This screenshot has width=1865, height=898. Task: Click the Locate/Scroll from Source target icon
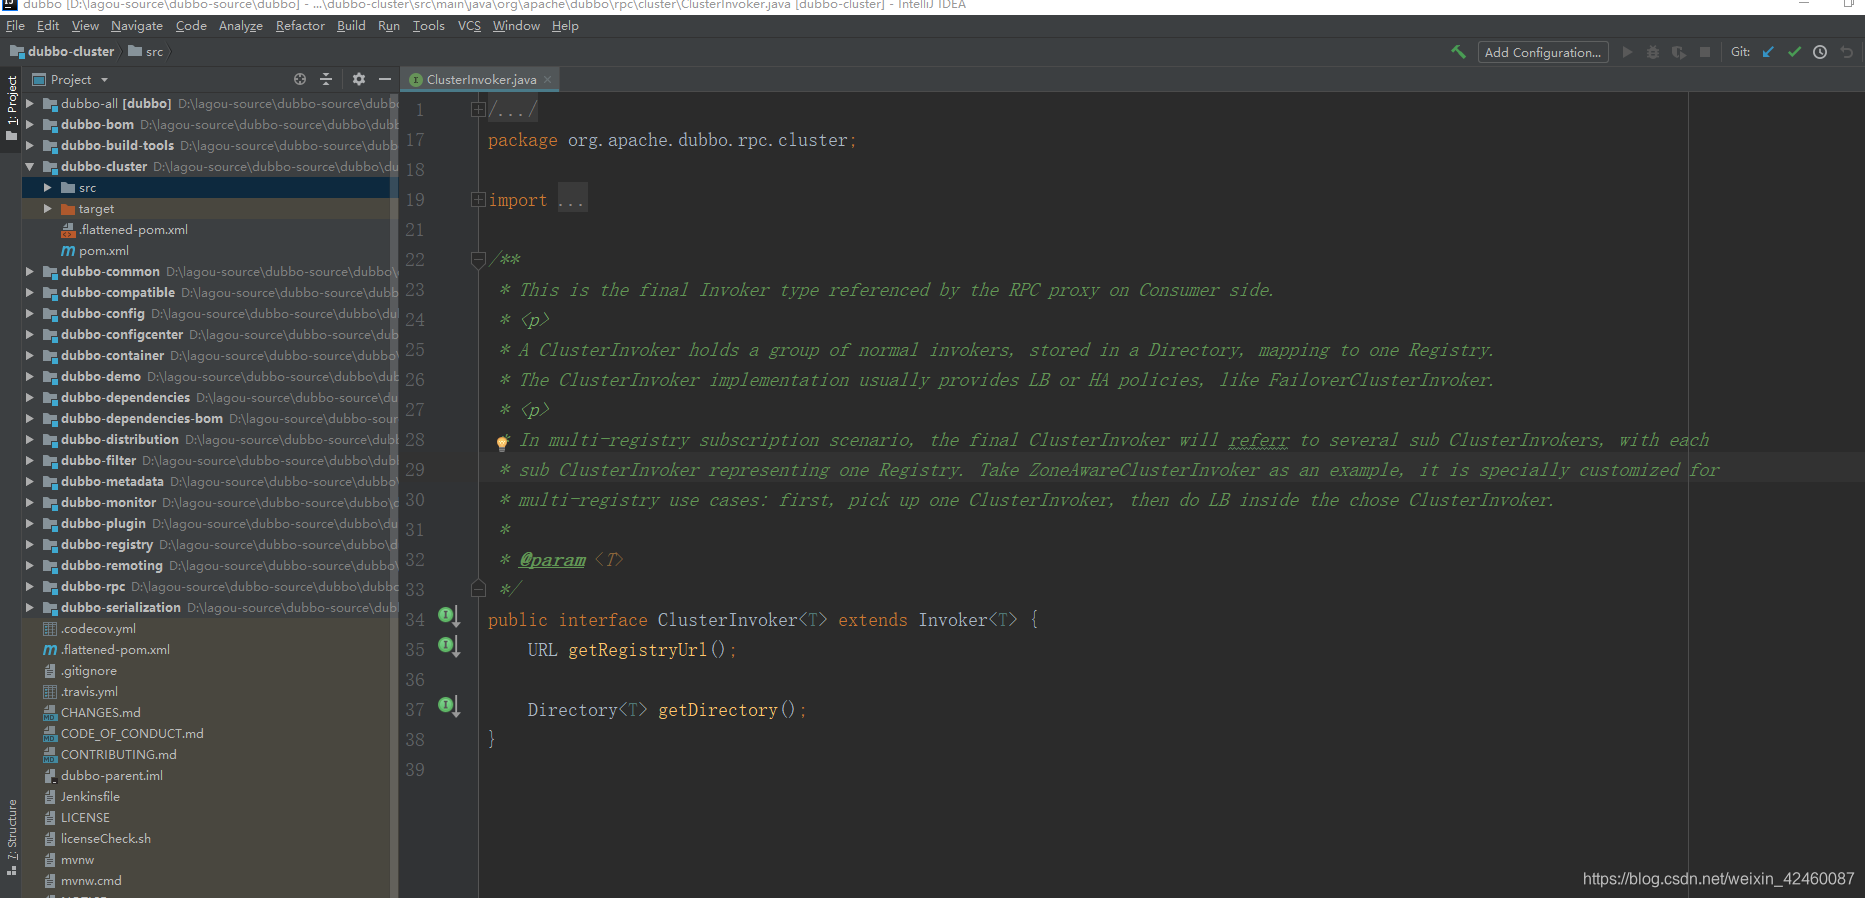click(300, 79)
